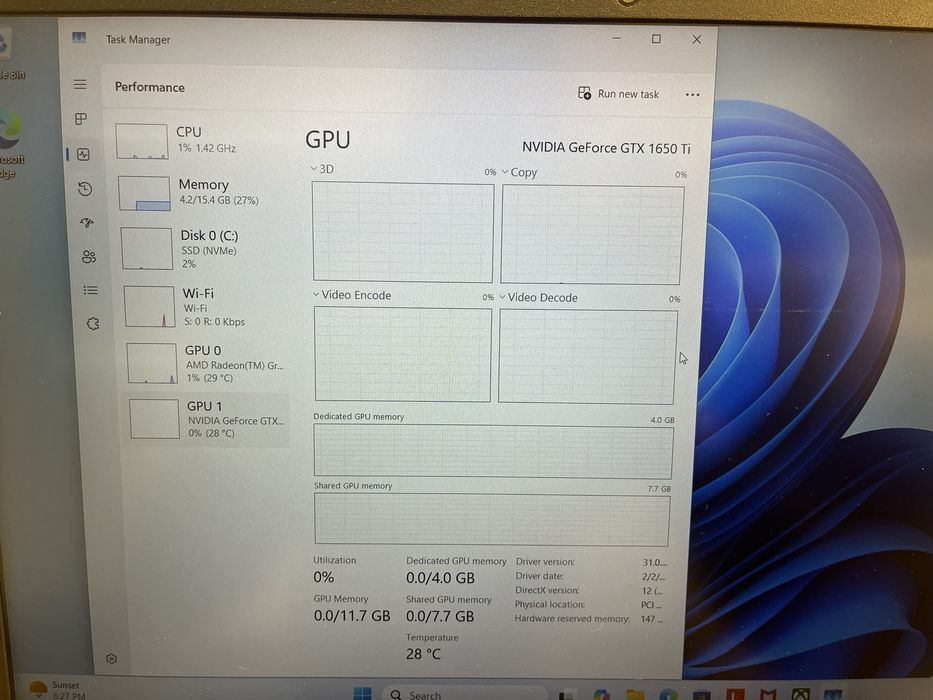Click the Temperature 28 °C value
This screenshot has height=700, width=933.
click(424, 654)
